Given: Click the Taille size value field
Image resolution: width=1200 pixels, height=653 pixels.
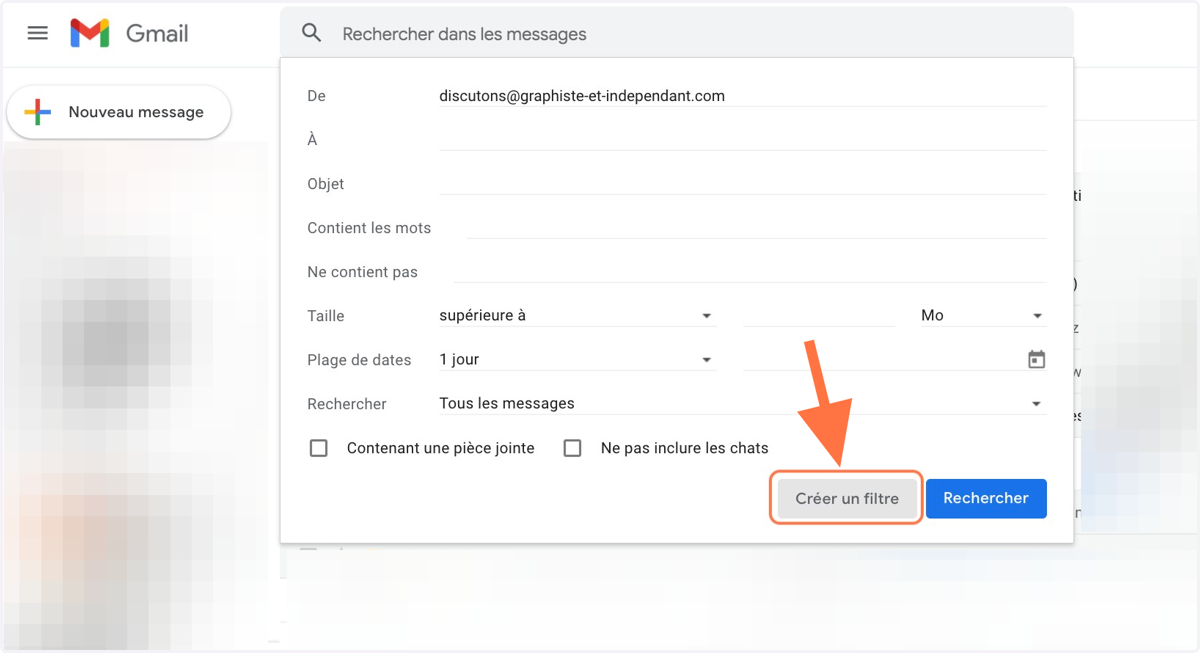Looking at the screenshot, I should pos(819,315).
